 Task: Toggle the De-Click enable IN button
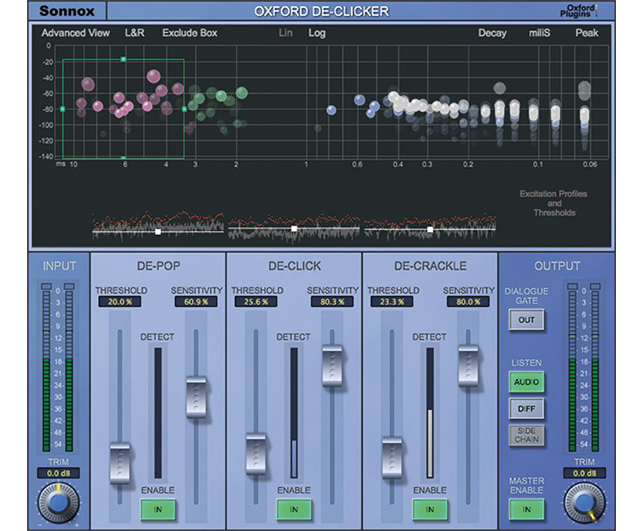pyautogui.click(x=294, y=510)
